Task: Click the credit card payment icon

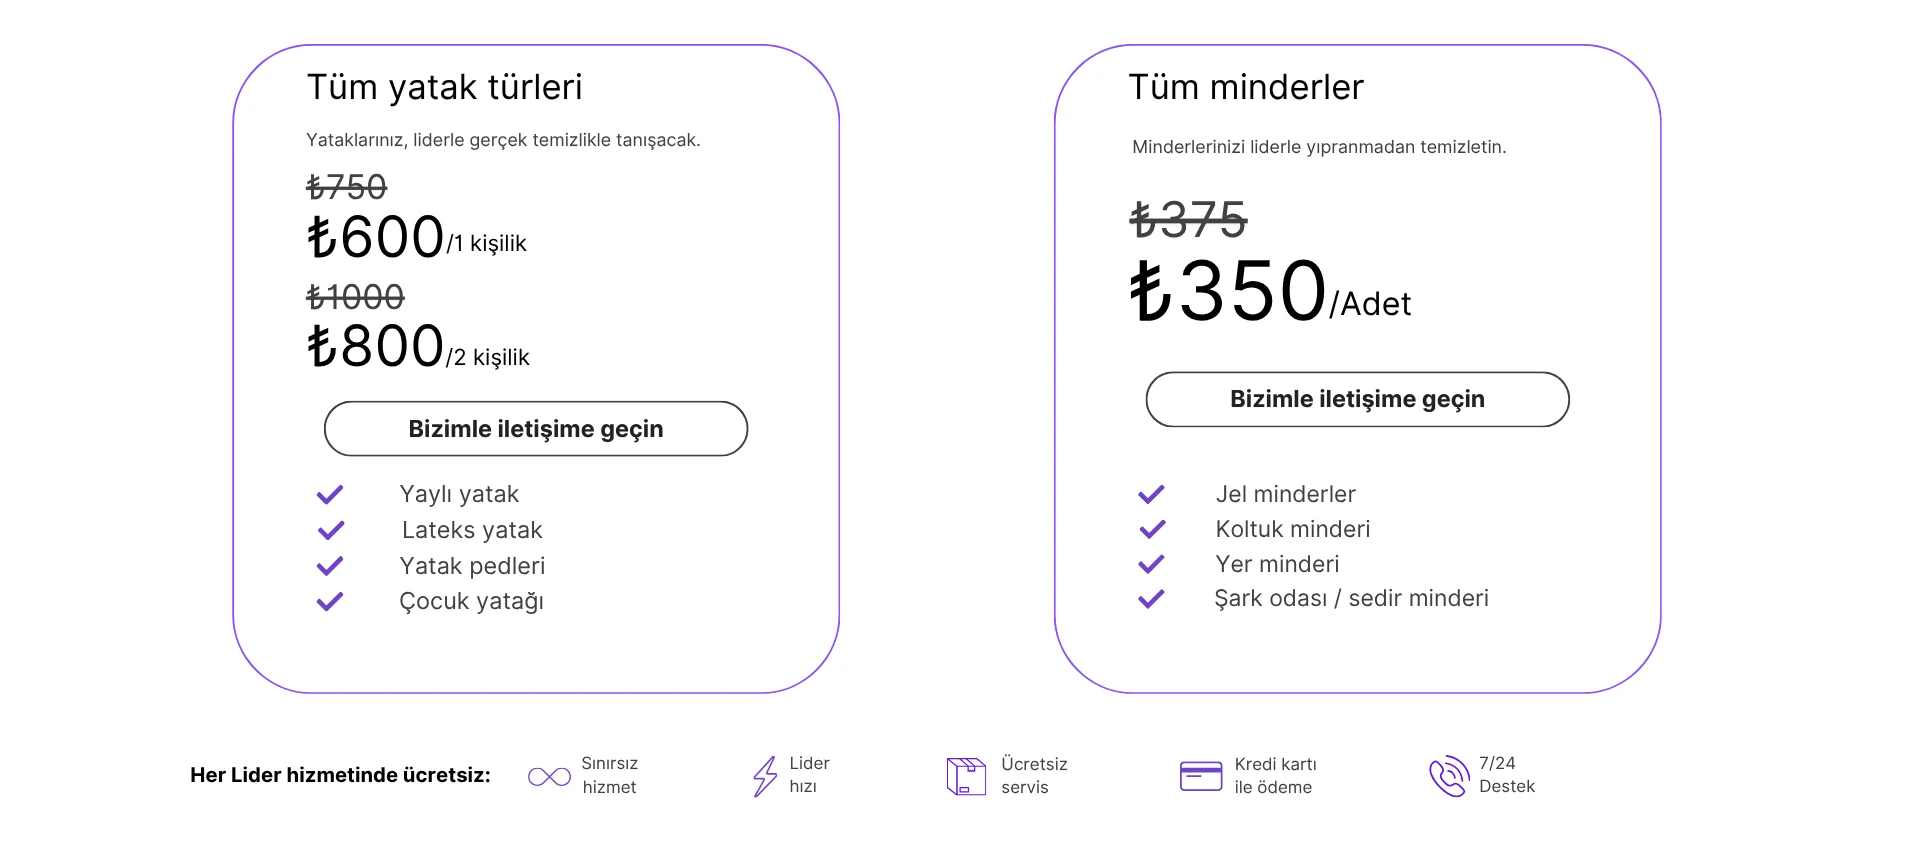Action: 1200,776
